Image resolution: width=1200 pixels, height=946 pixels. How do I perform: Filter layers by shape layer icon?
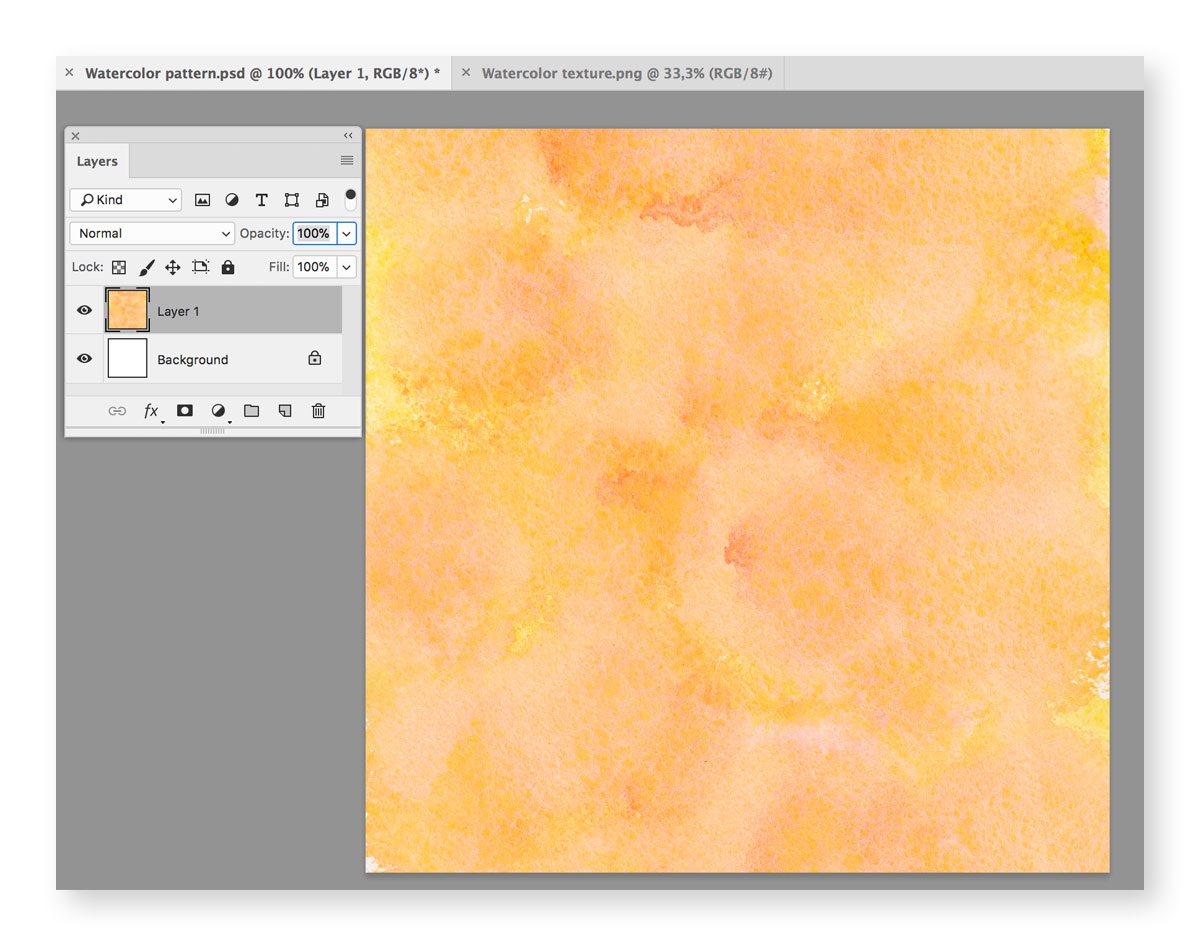click(x=292, y=200)
